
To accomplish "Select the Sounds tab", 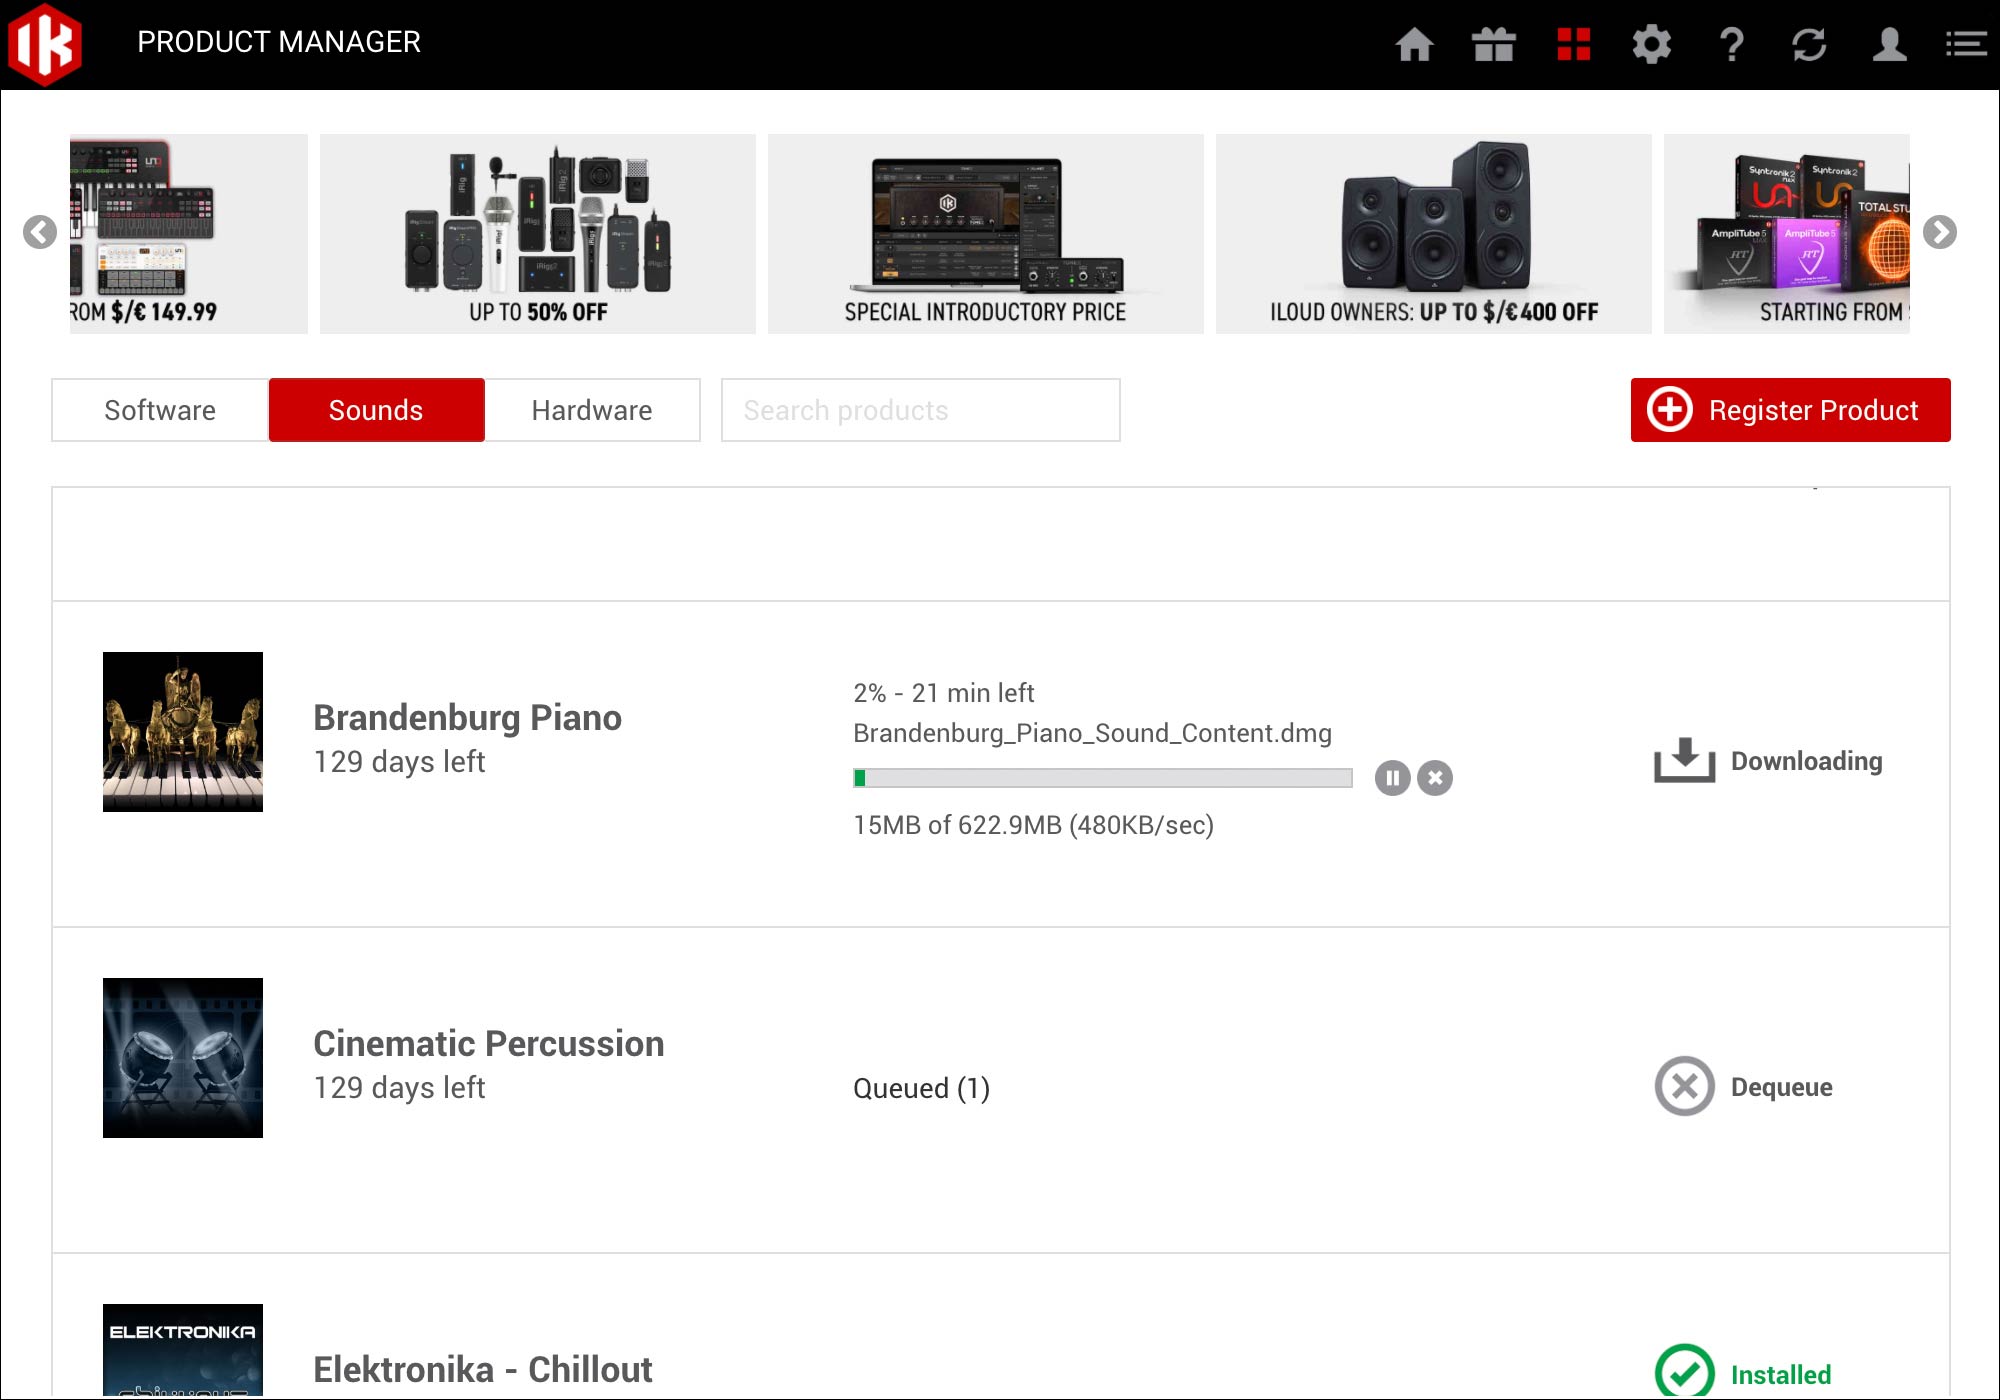I will (x=376, y=410).
